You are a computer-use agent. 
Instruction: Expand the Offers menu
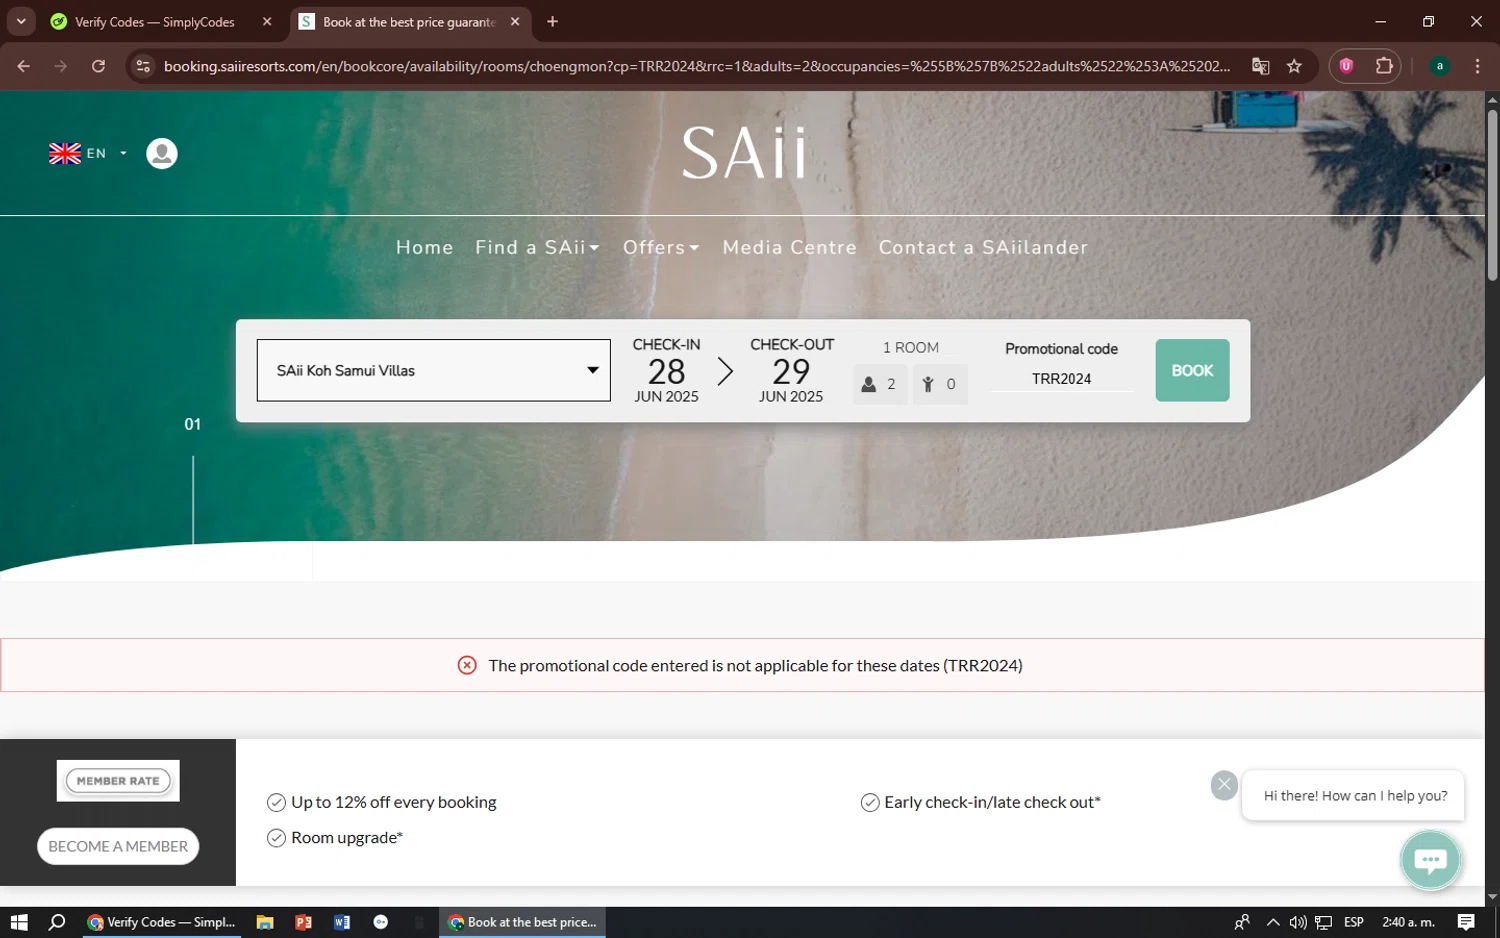click(661, 247)
